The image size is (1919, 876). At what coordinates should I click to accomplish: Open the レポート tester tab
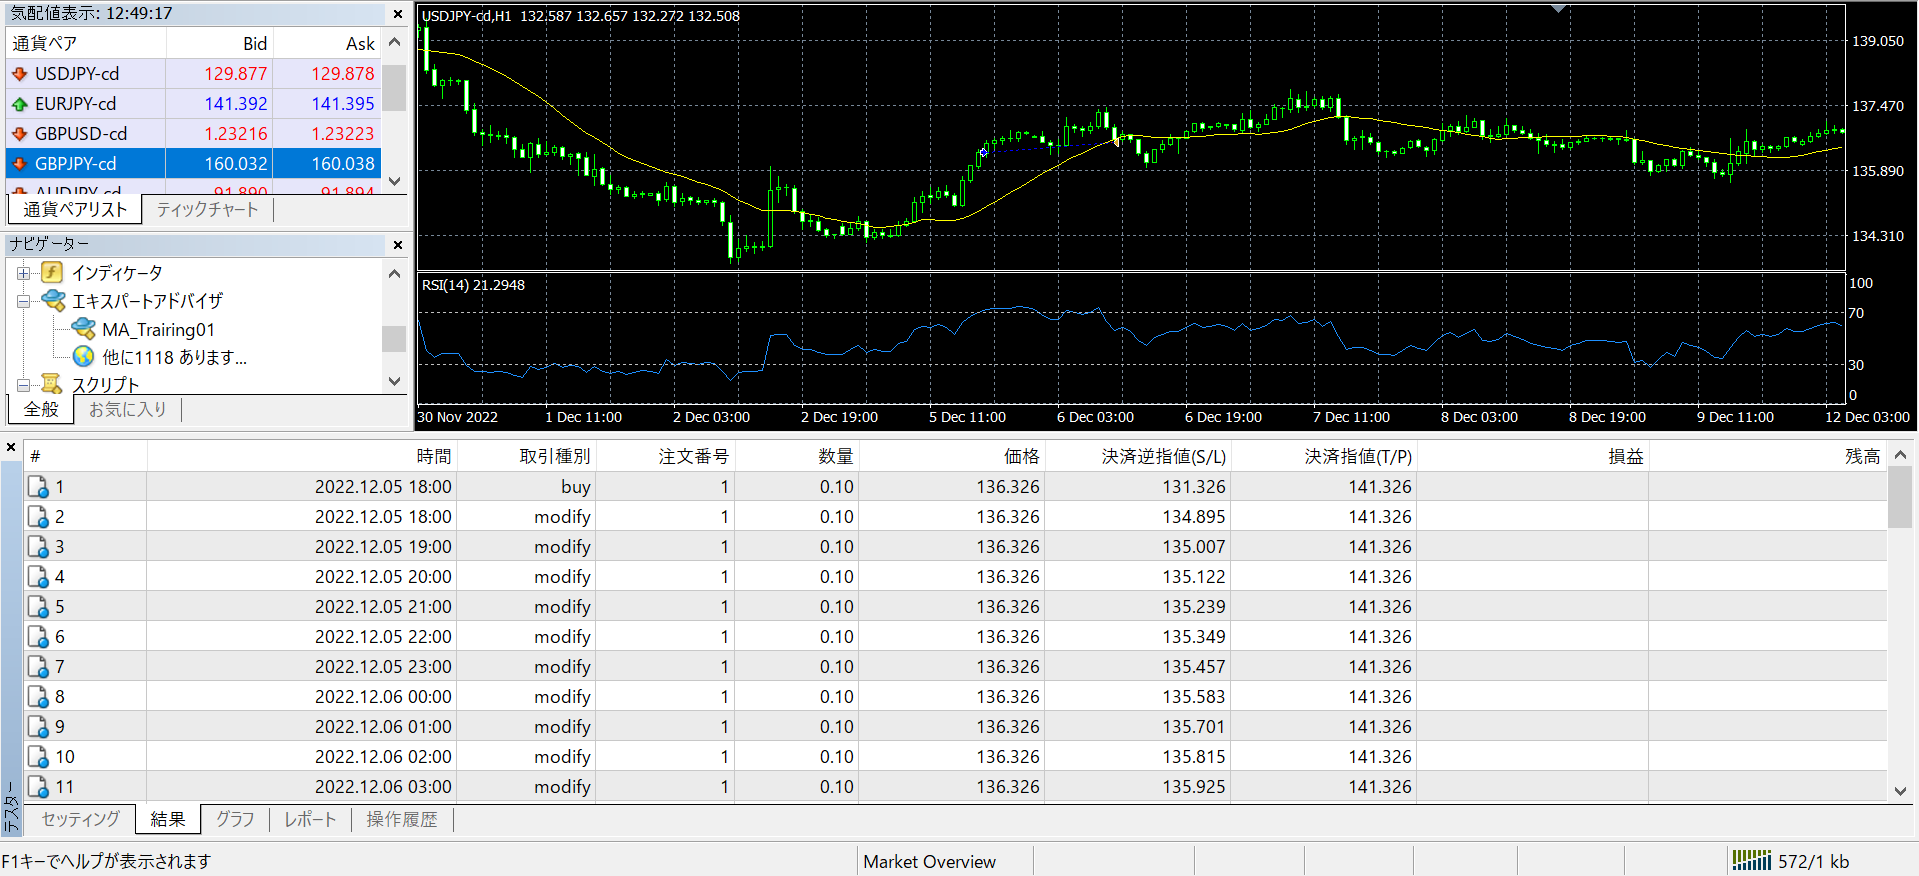(310, 819)
